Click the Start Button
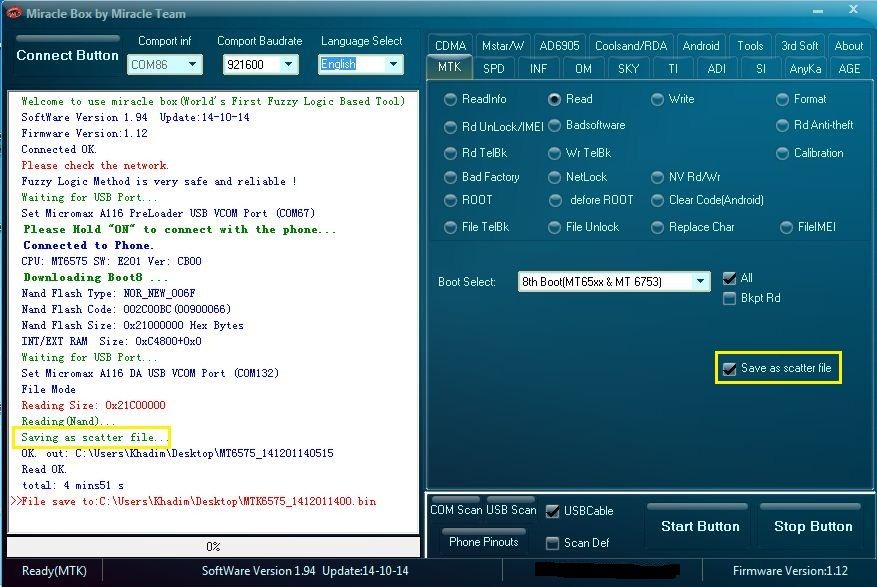The image size is (877, 587). [700, 526]
